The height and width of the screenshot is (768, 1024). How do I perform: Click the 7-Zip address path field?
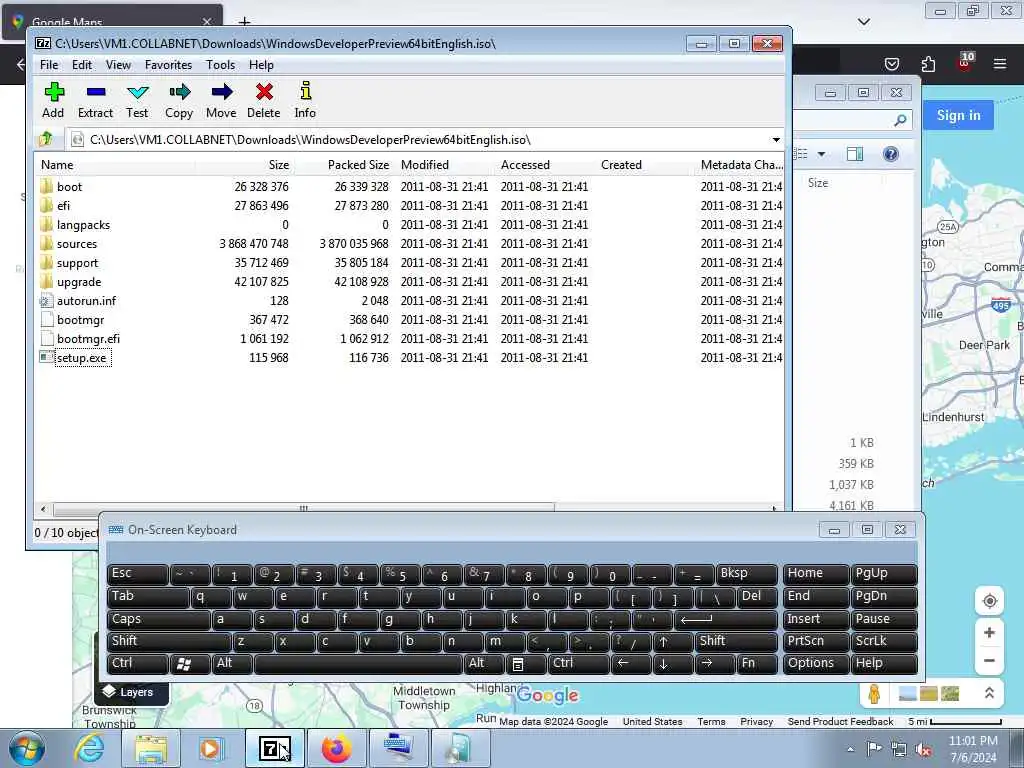(x=418, y=140)
